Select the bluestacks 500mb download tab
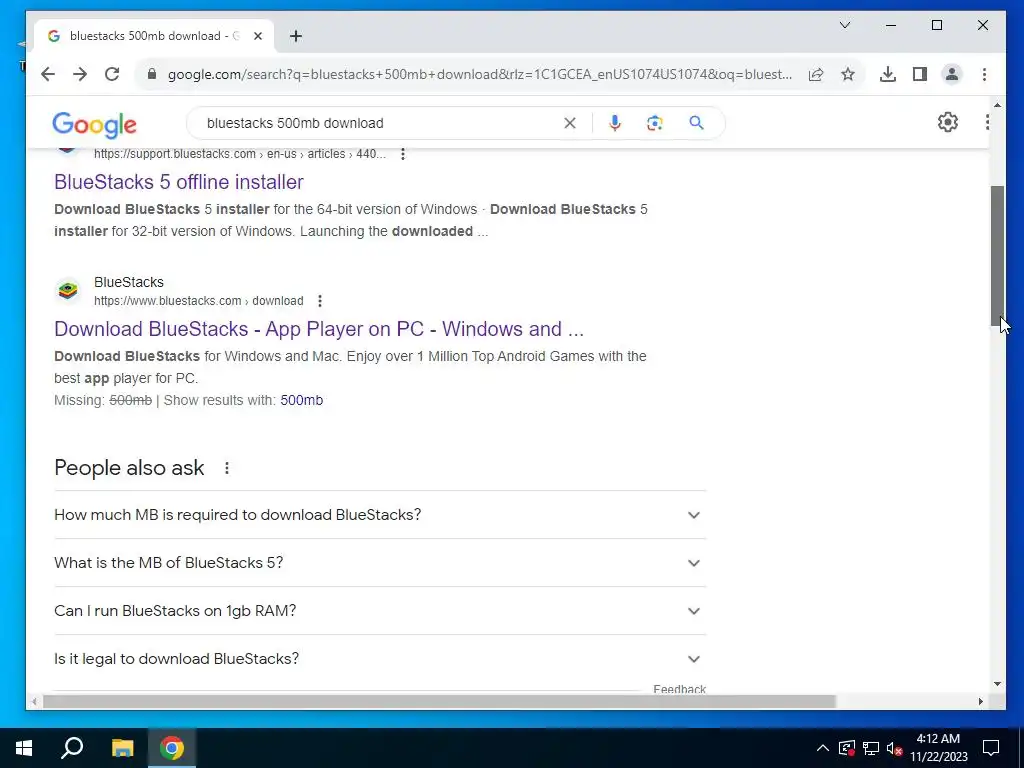 [x=153, y=36]
